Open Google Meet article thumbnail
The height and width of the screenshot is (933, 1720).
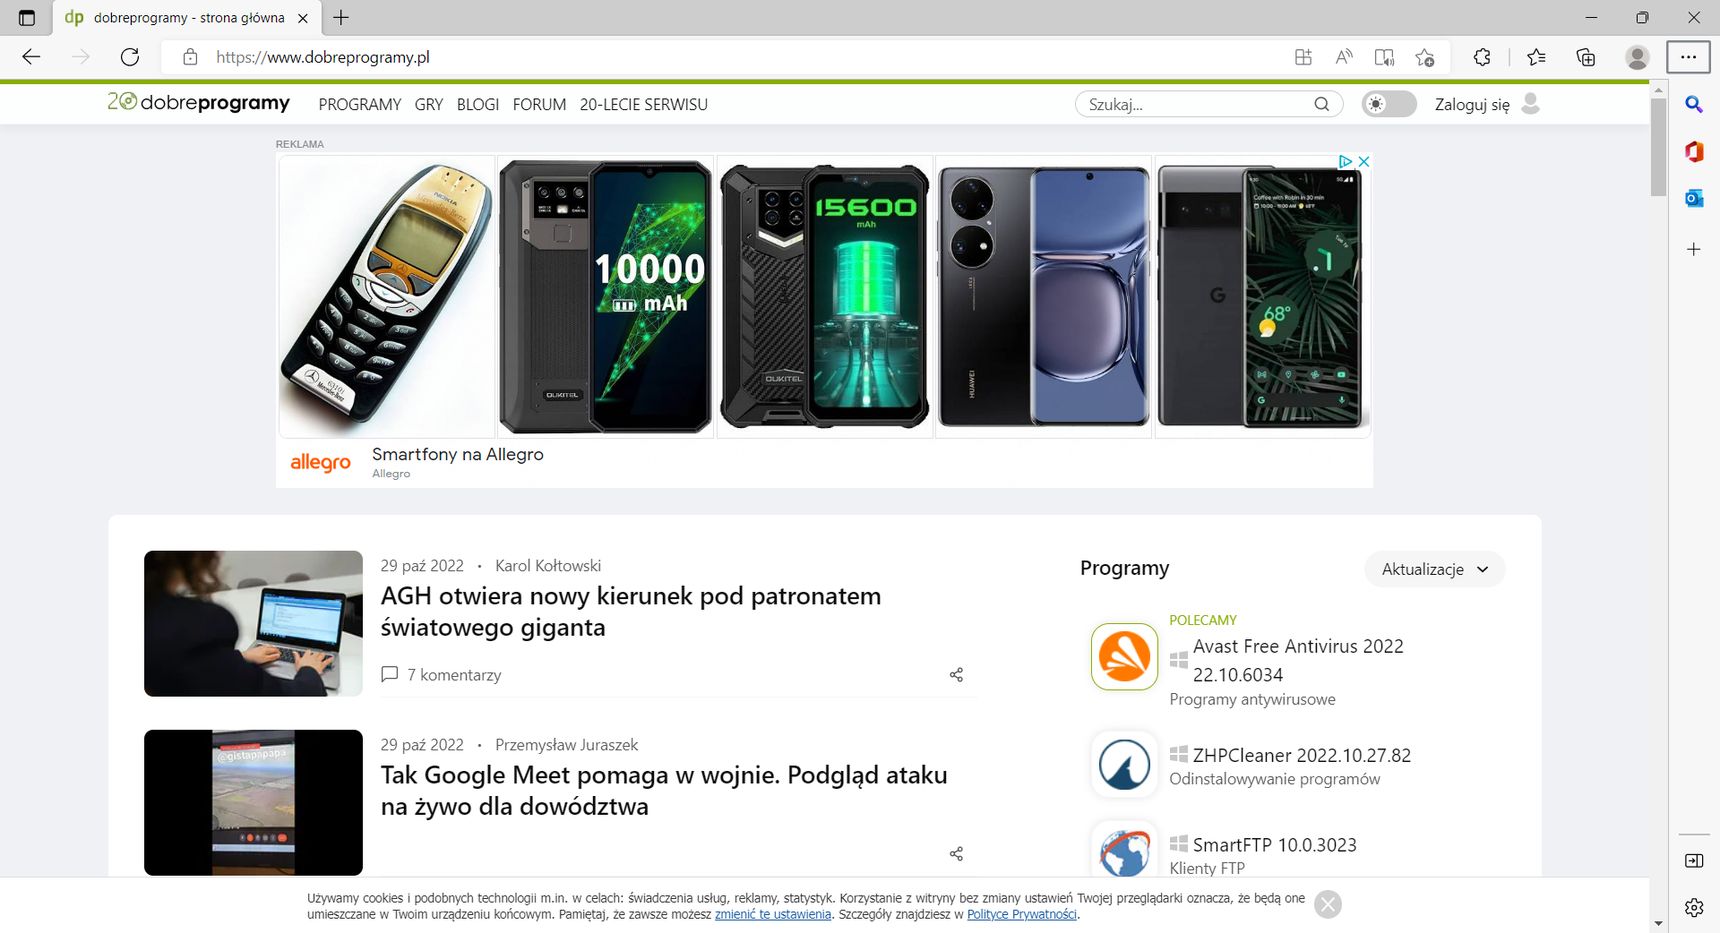pos(253,803)
